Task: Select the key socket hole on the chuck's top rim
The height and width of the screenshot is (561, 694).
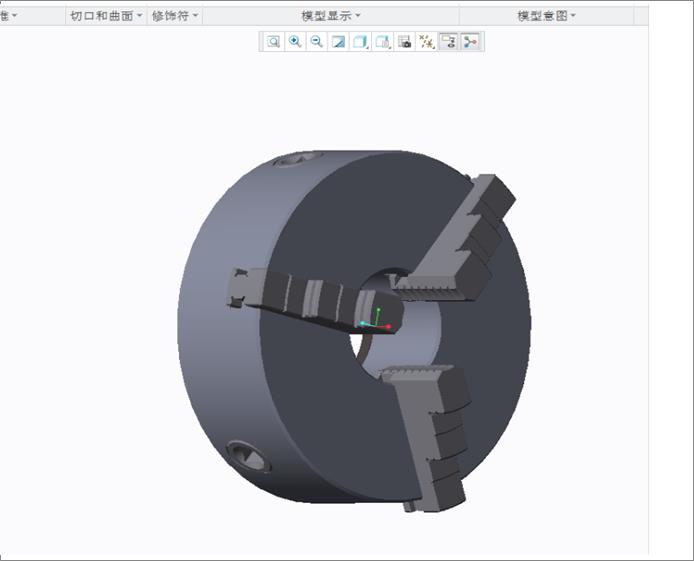Action: 298,158
